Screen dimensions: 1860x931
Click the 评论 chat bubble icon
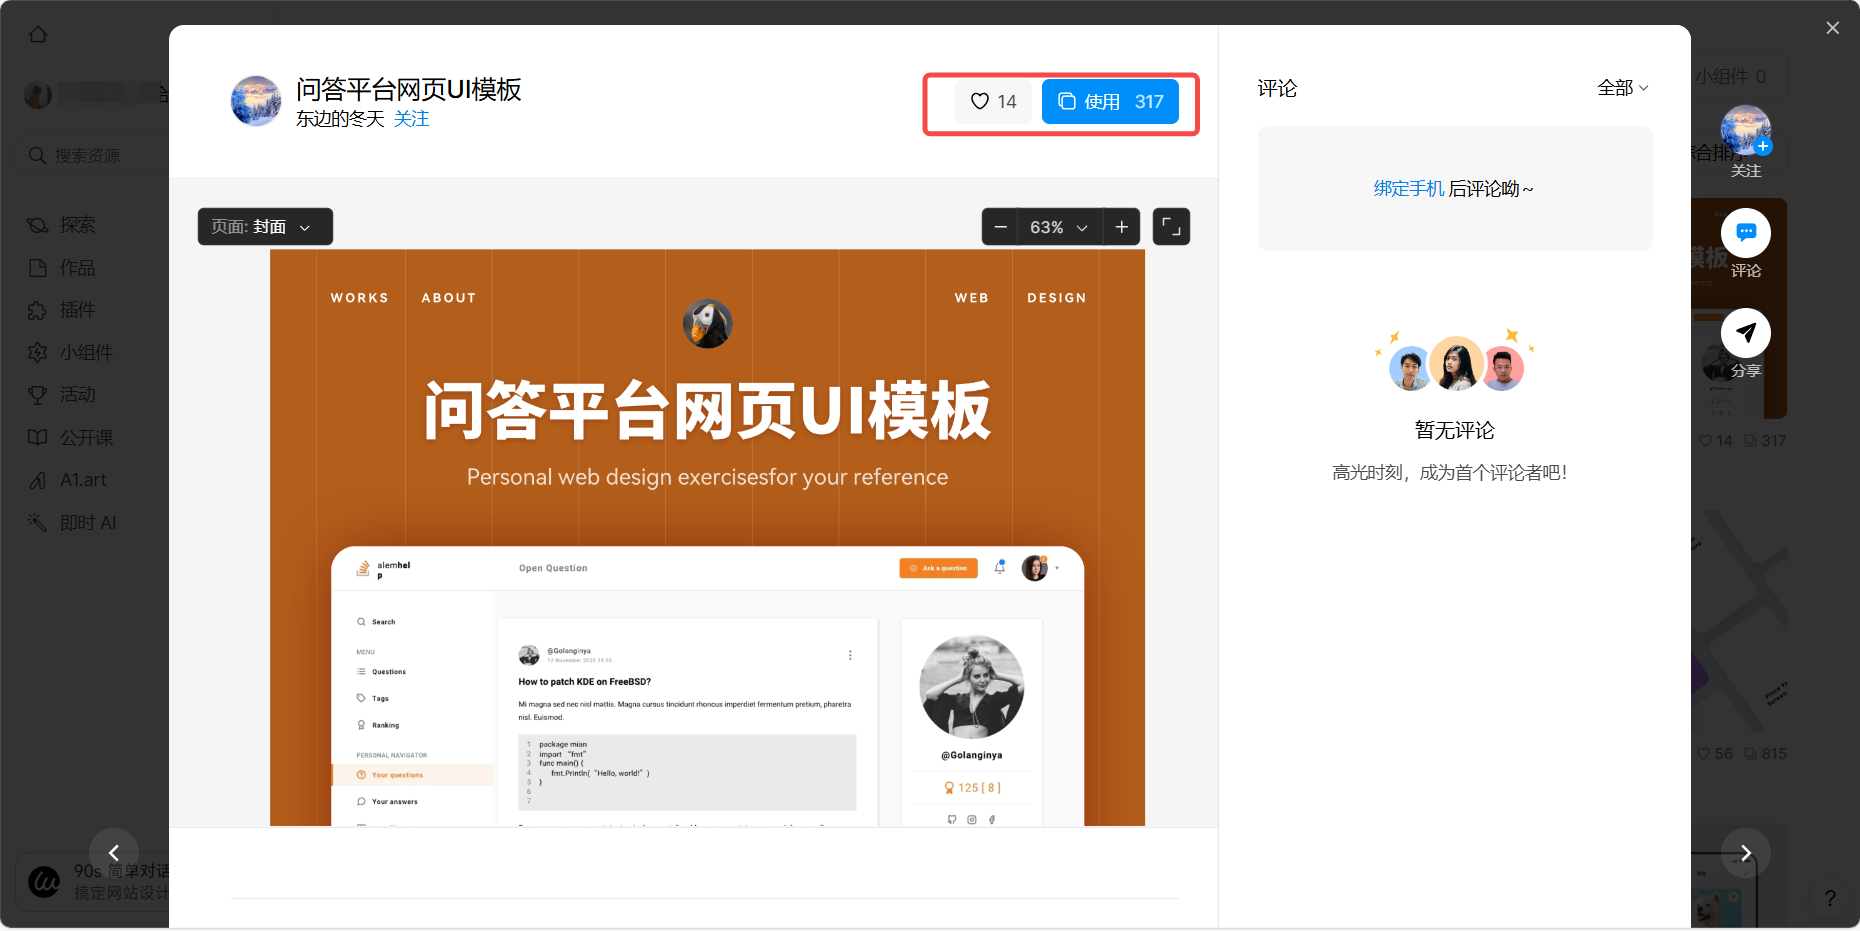[1746, 233]
